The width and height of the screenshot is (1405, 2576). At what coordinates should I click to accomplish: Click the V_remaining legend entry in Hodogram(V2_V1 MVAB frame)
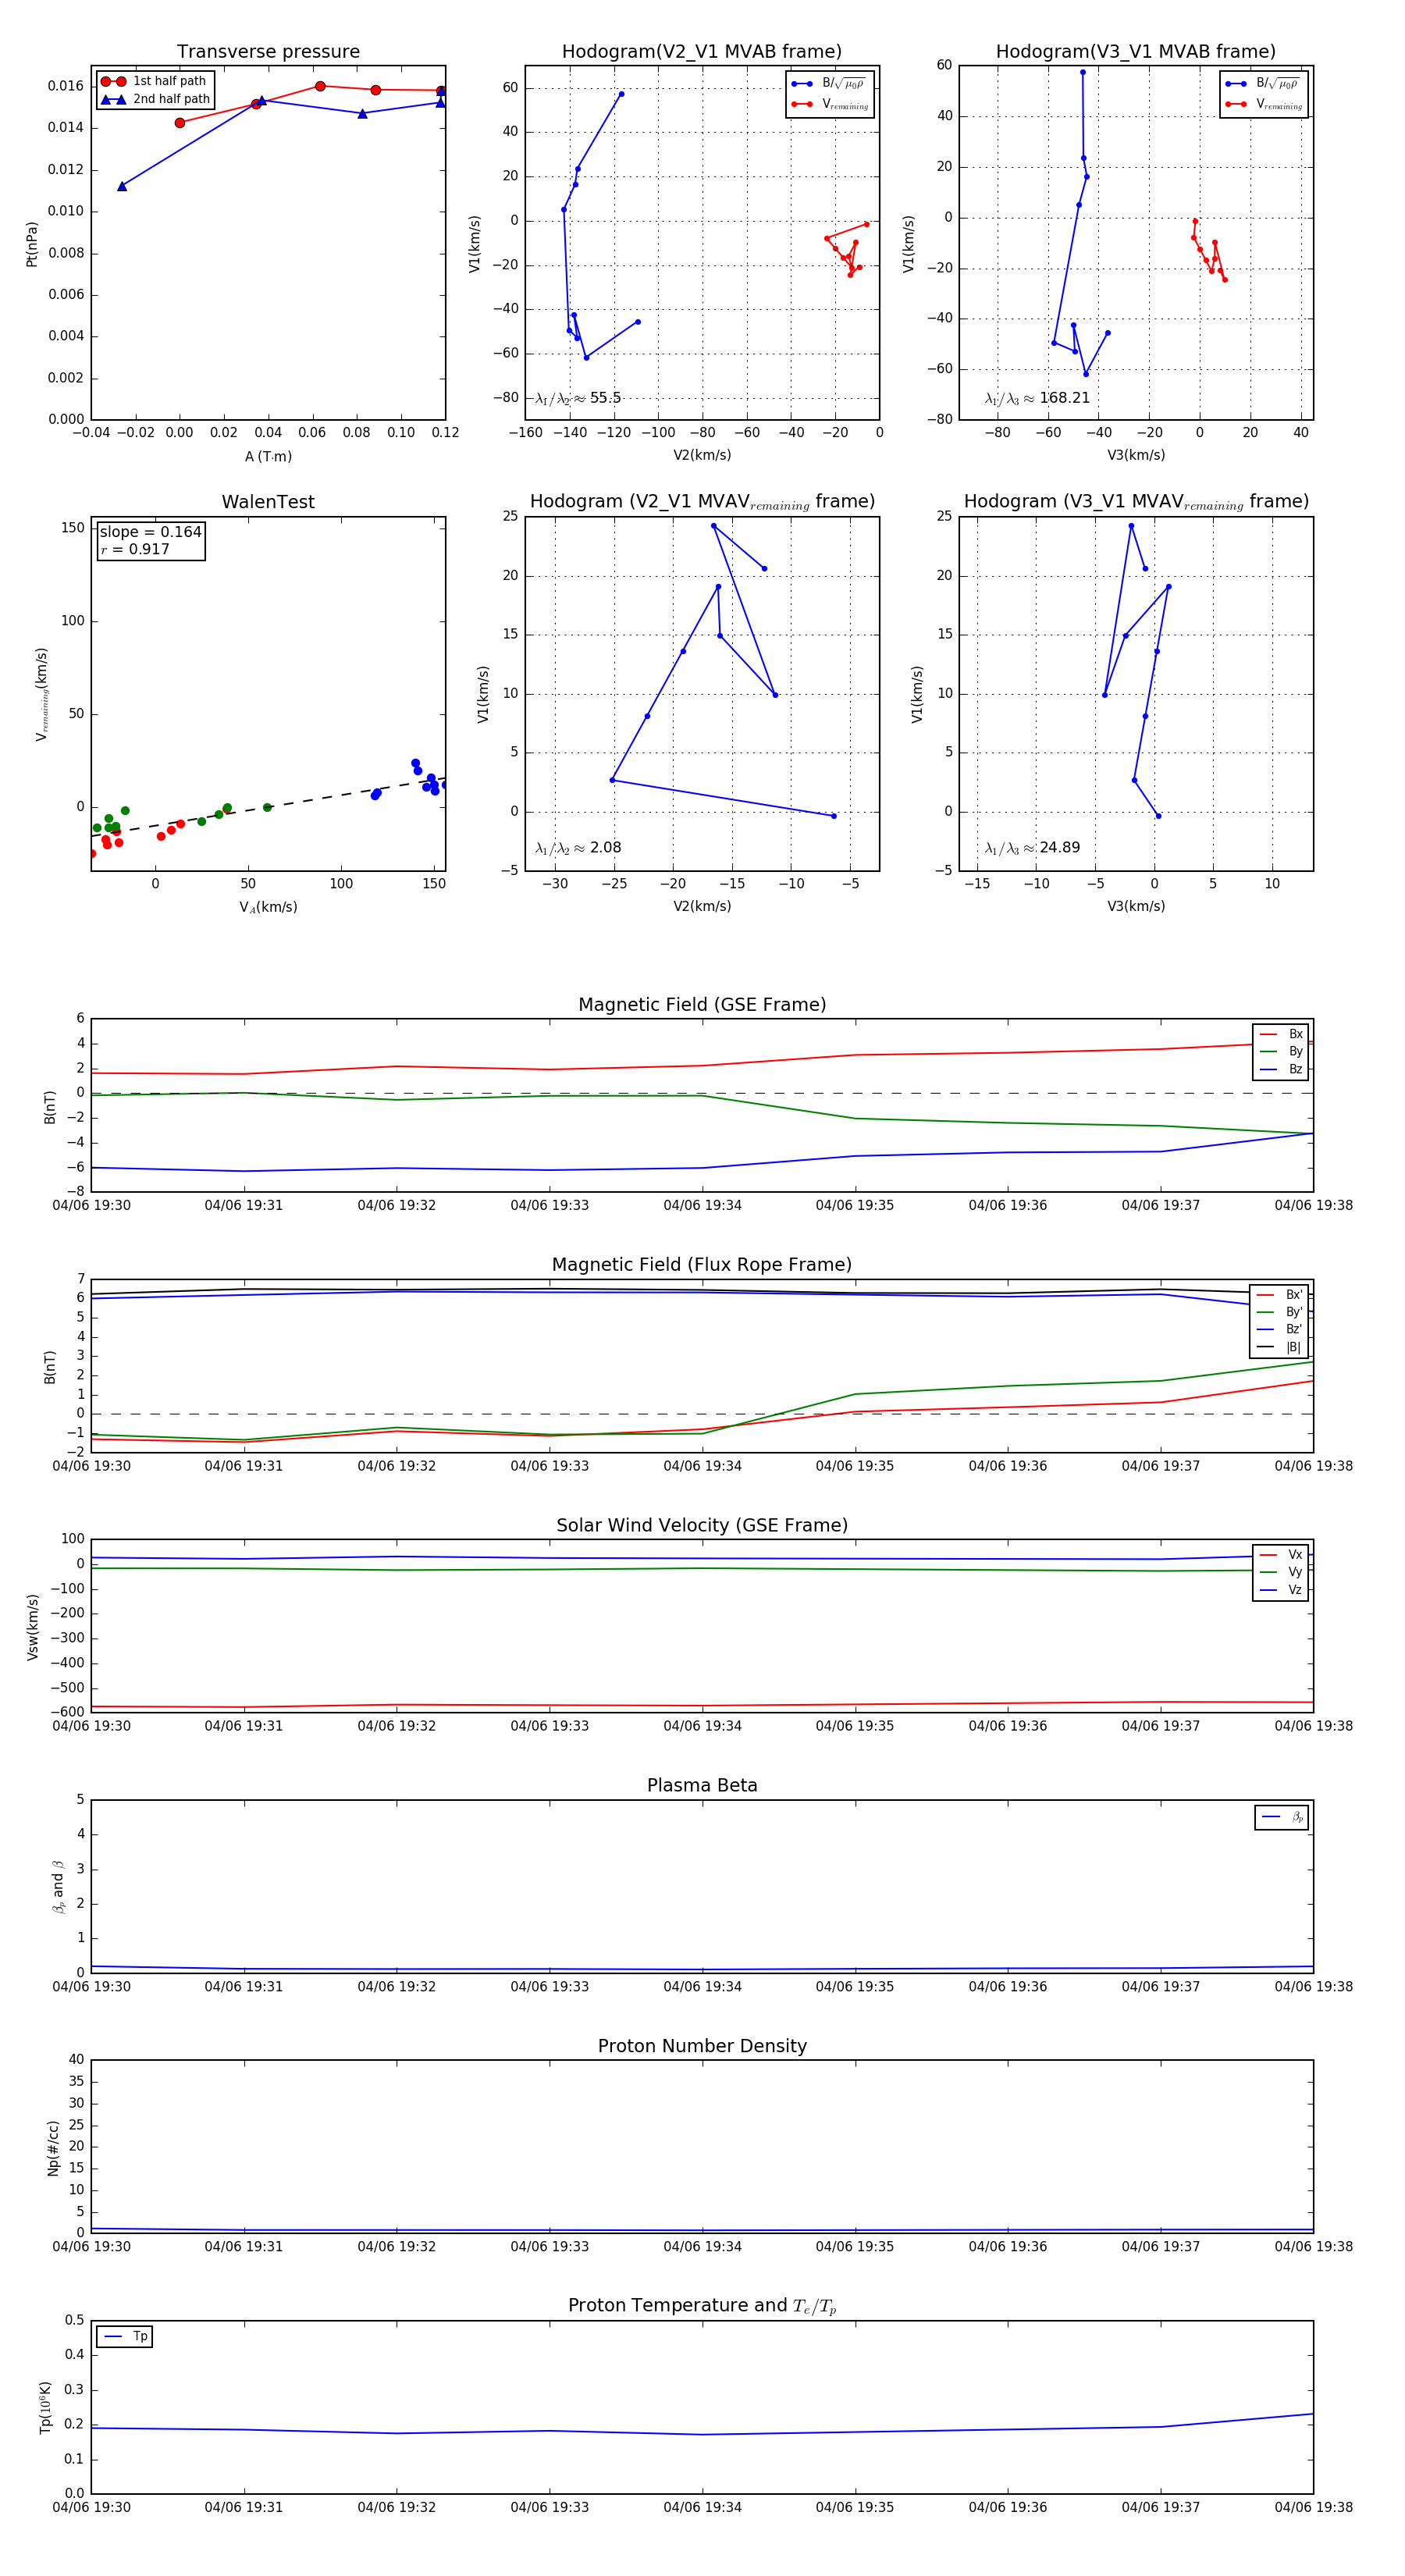(x=830, y=104)
